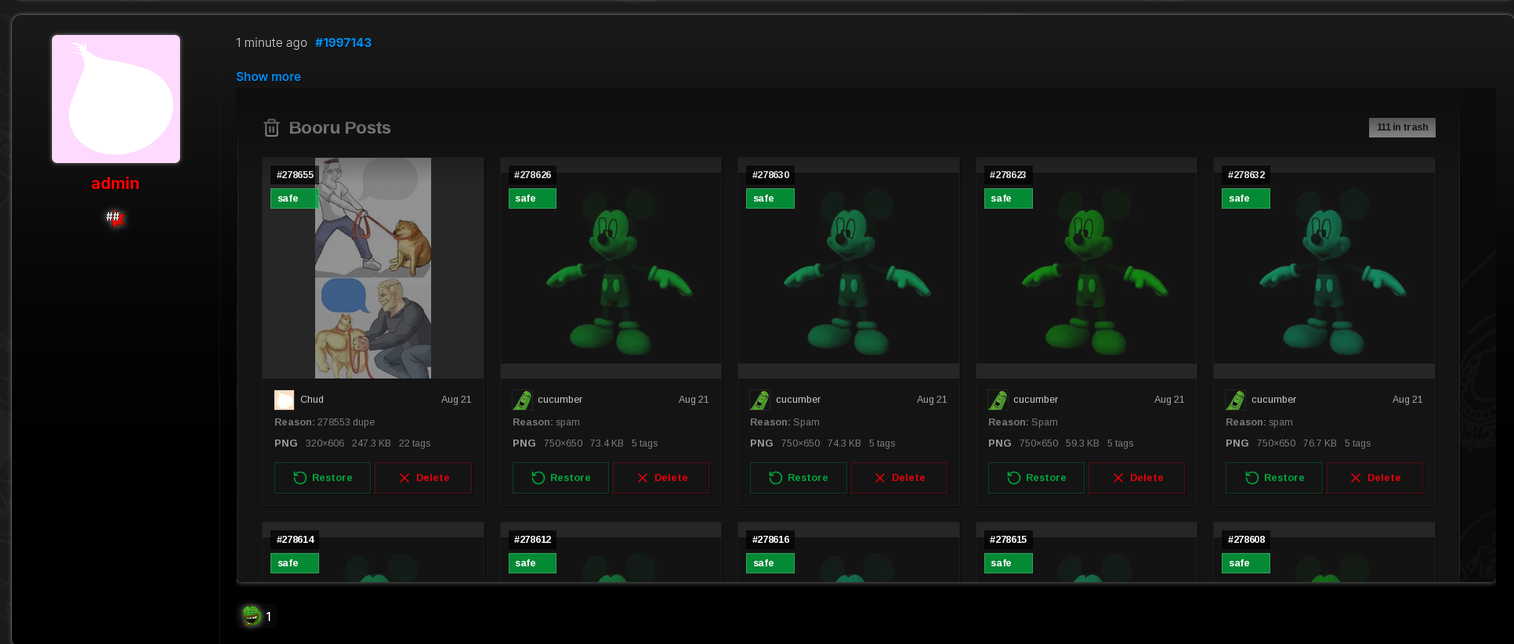Viewport: 1514px width, 644px height.
Task: Open Mickey thumbnail of post #278623
Action: click(x=1087, y=268)
